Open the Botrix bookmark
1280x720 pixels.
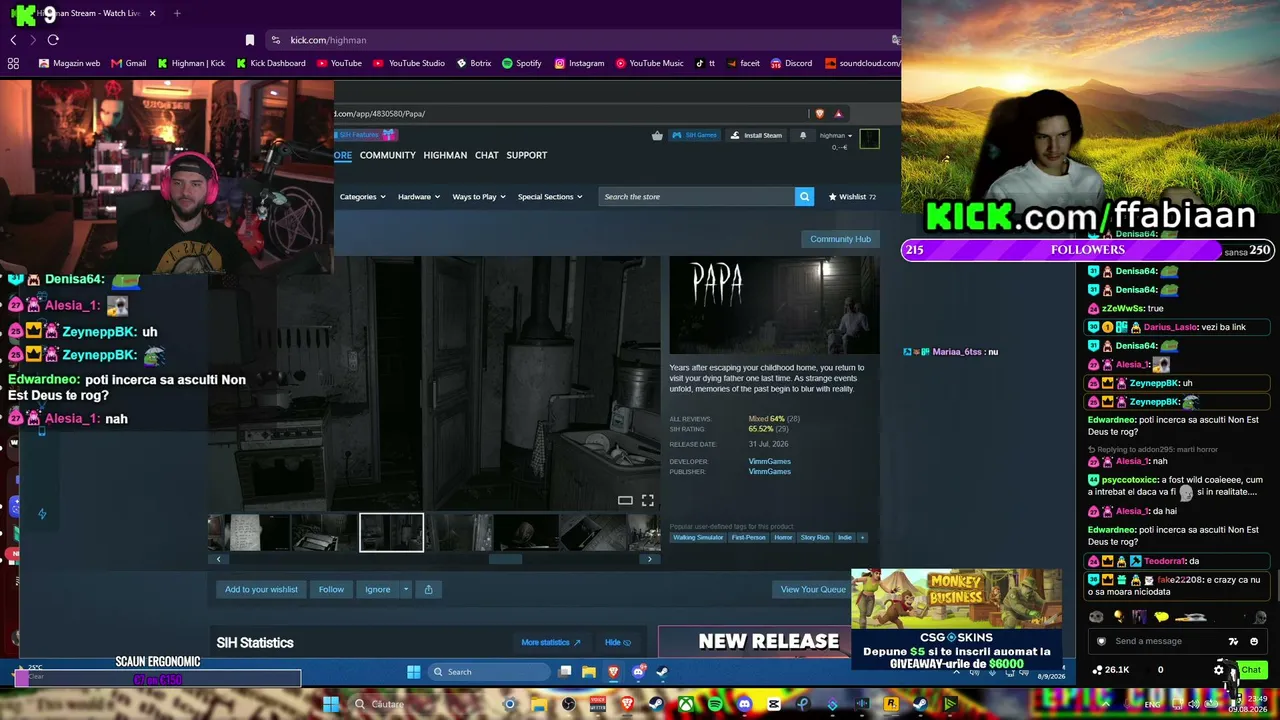[x=474, y=63]
